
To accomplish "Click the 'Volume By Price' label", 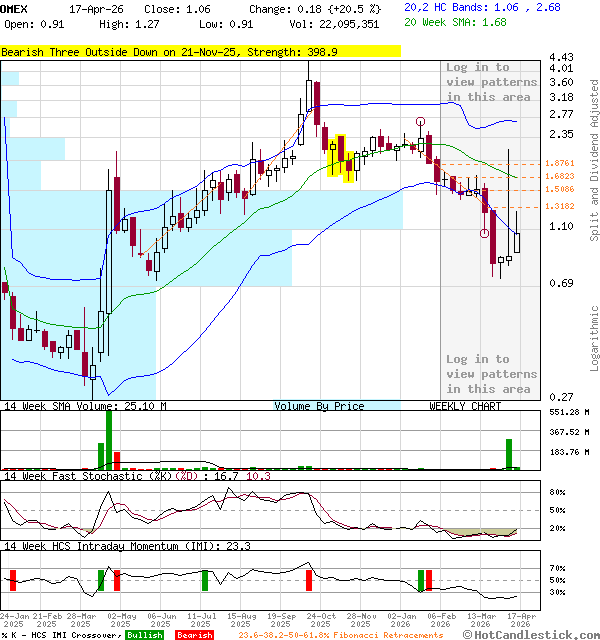I will tap(319, 406).
